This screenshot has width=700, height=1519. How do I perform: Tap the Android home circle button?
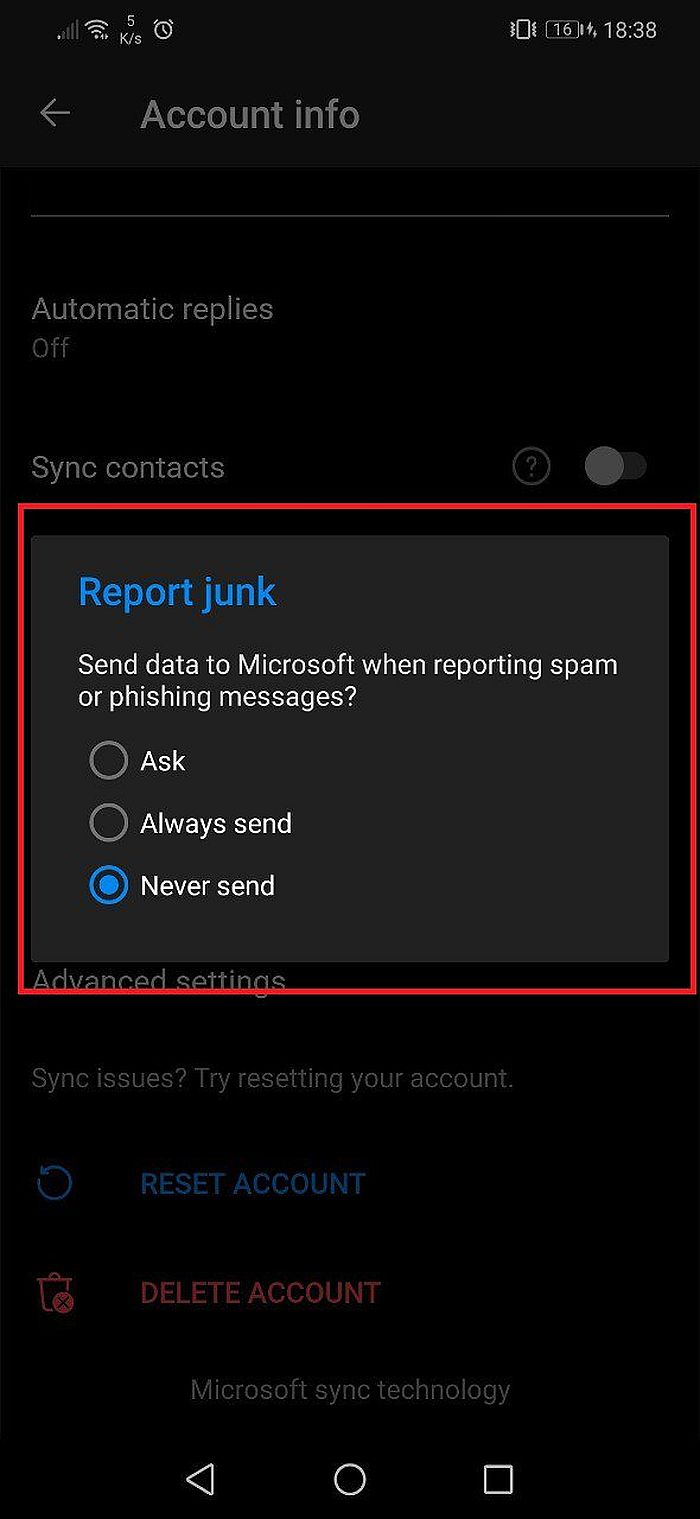[x=350, y=1478]
